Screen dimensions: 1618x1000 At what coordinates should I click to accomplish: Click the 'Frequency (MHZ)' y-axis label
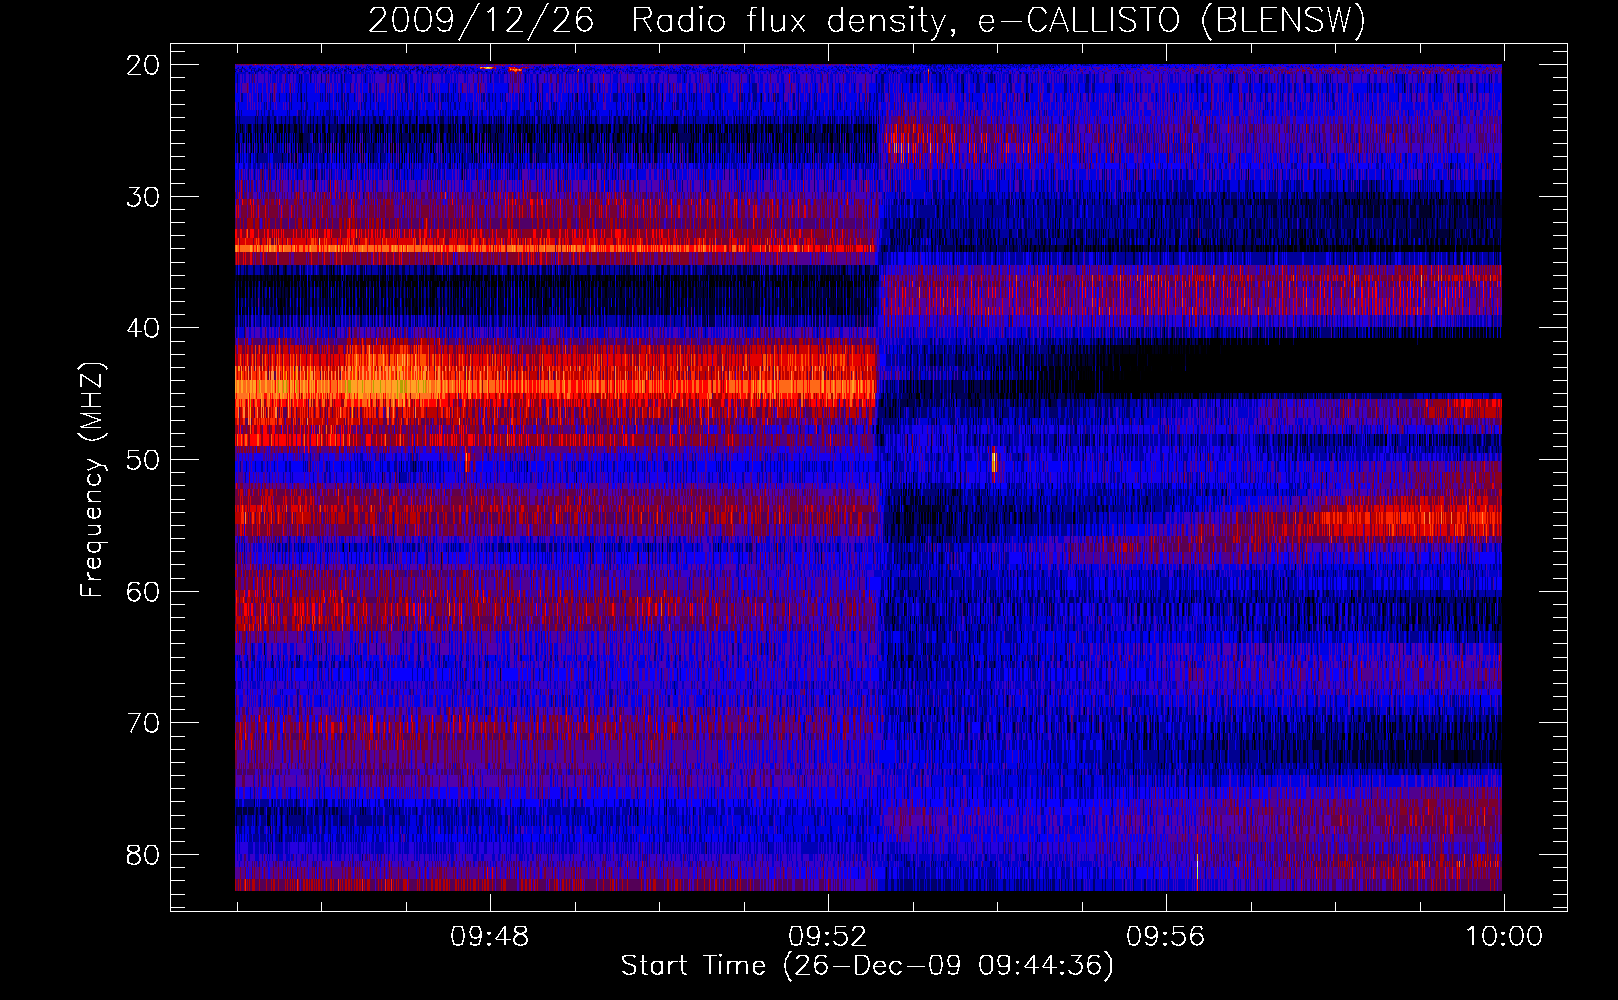[92, 480]
